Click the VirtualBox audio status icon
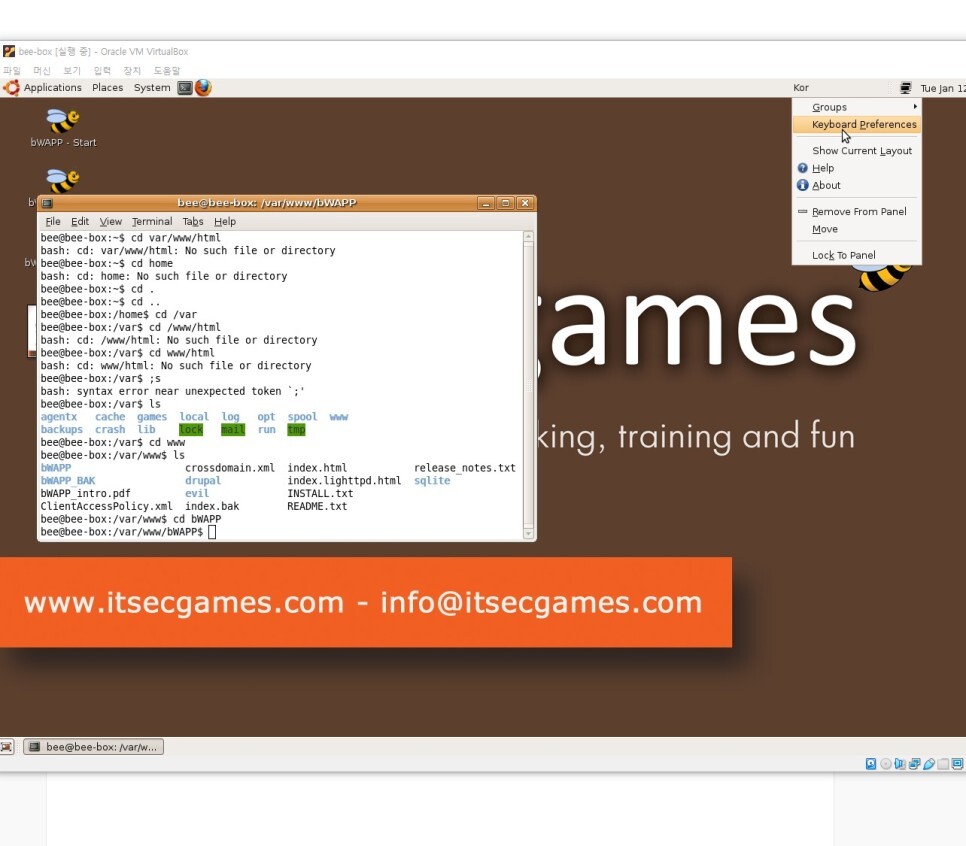966x846 pixels. tap(899, 764)
